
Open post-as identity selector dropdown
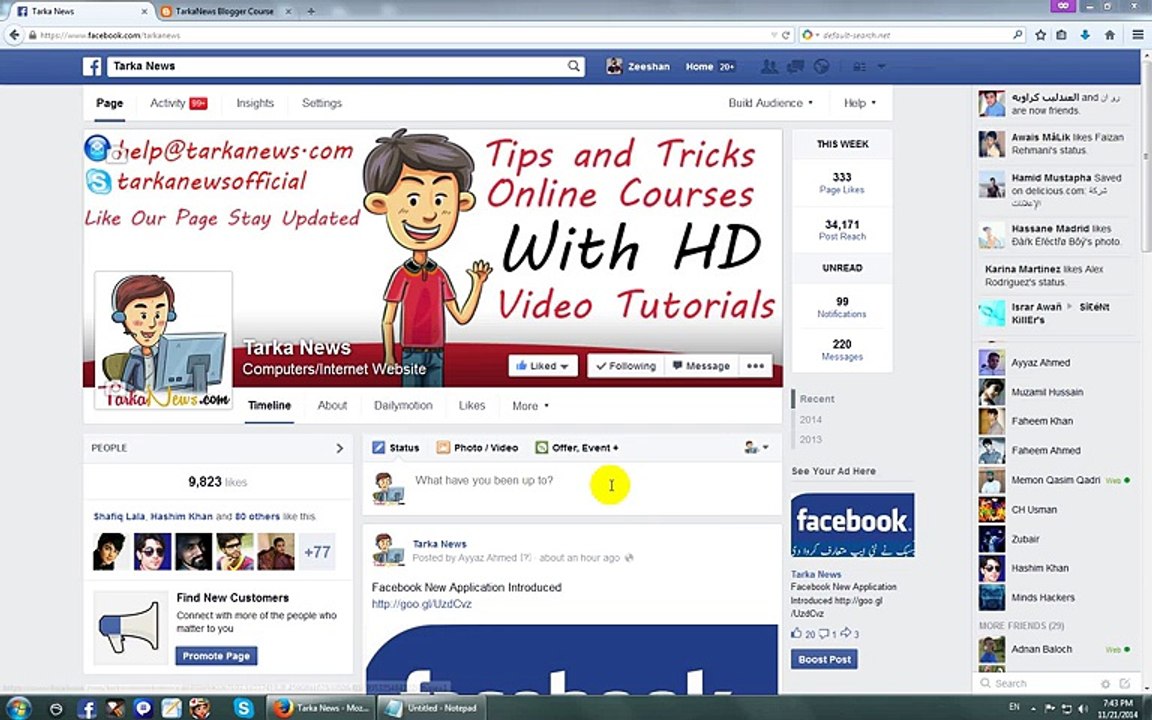756,447
